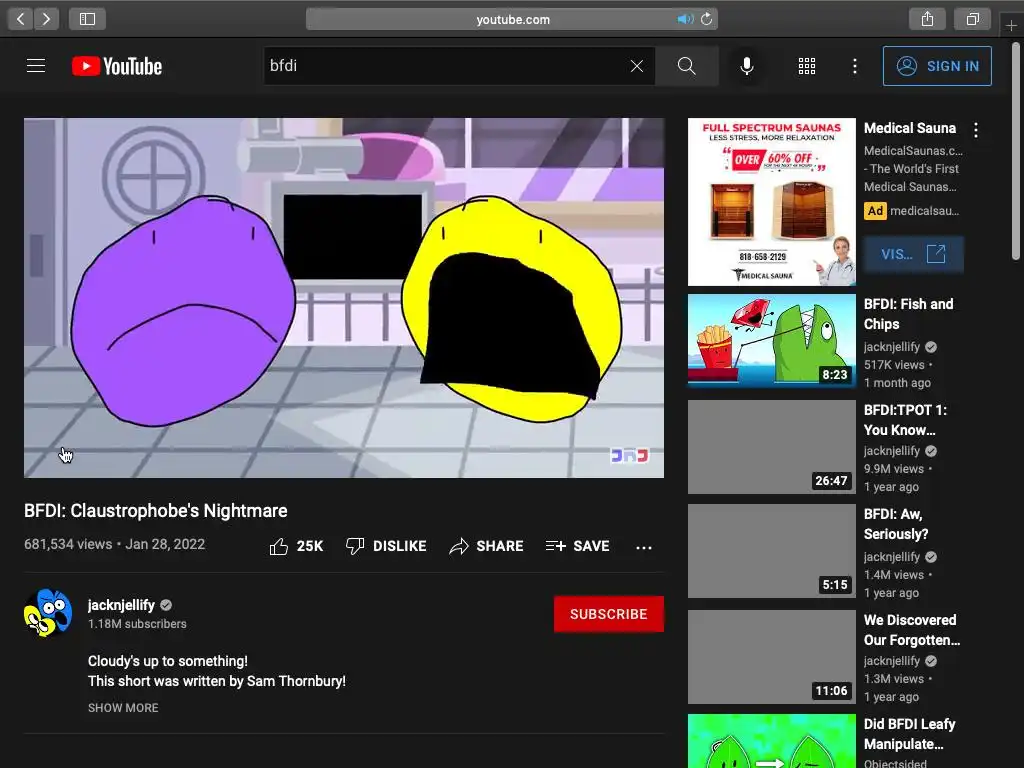The height and width of the screenshot is (768, 1024).
Task: Click the text 1.18M subscribers
Action: (137, 624)
